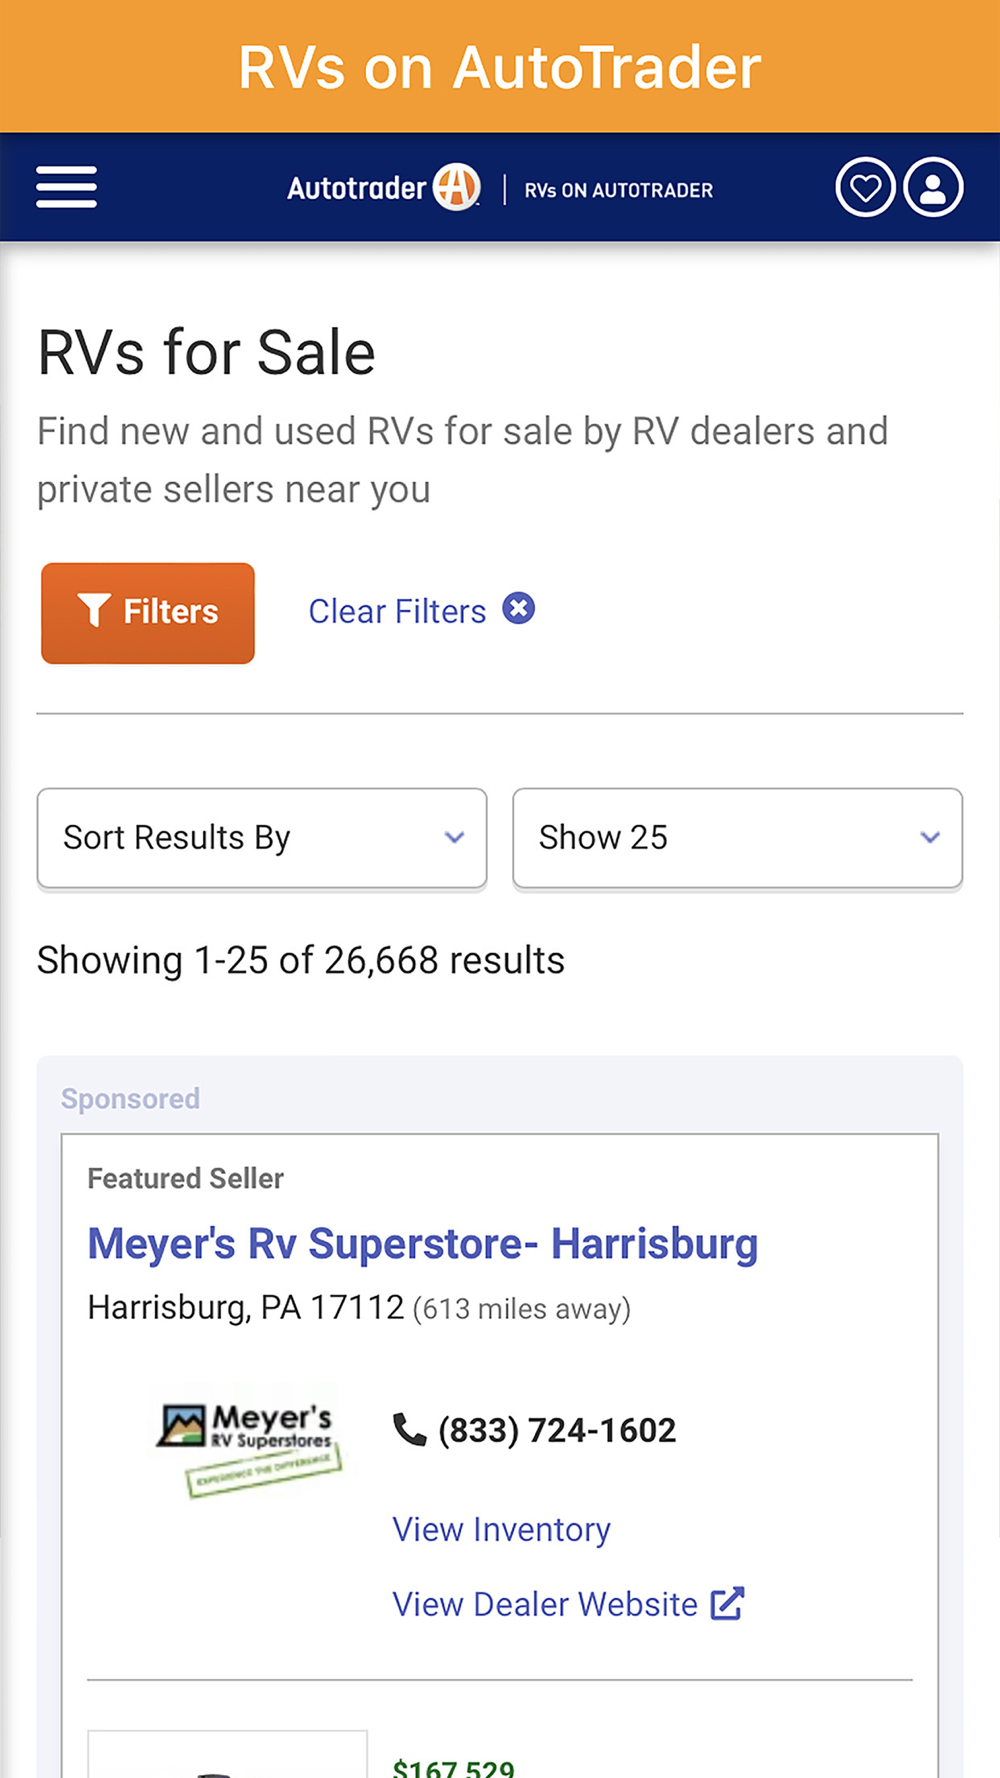
Task: Click the X icon beside Clear Filters
Action: tap(518, 608)
